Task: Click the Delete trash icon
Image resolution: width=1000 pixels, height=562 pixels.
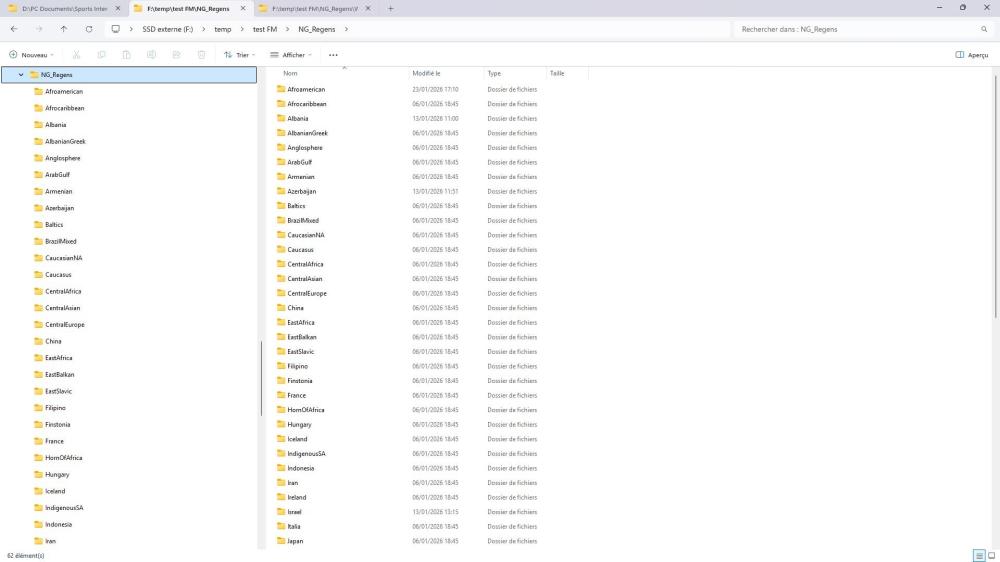Action: [202, 55]
